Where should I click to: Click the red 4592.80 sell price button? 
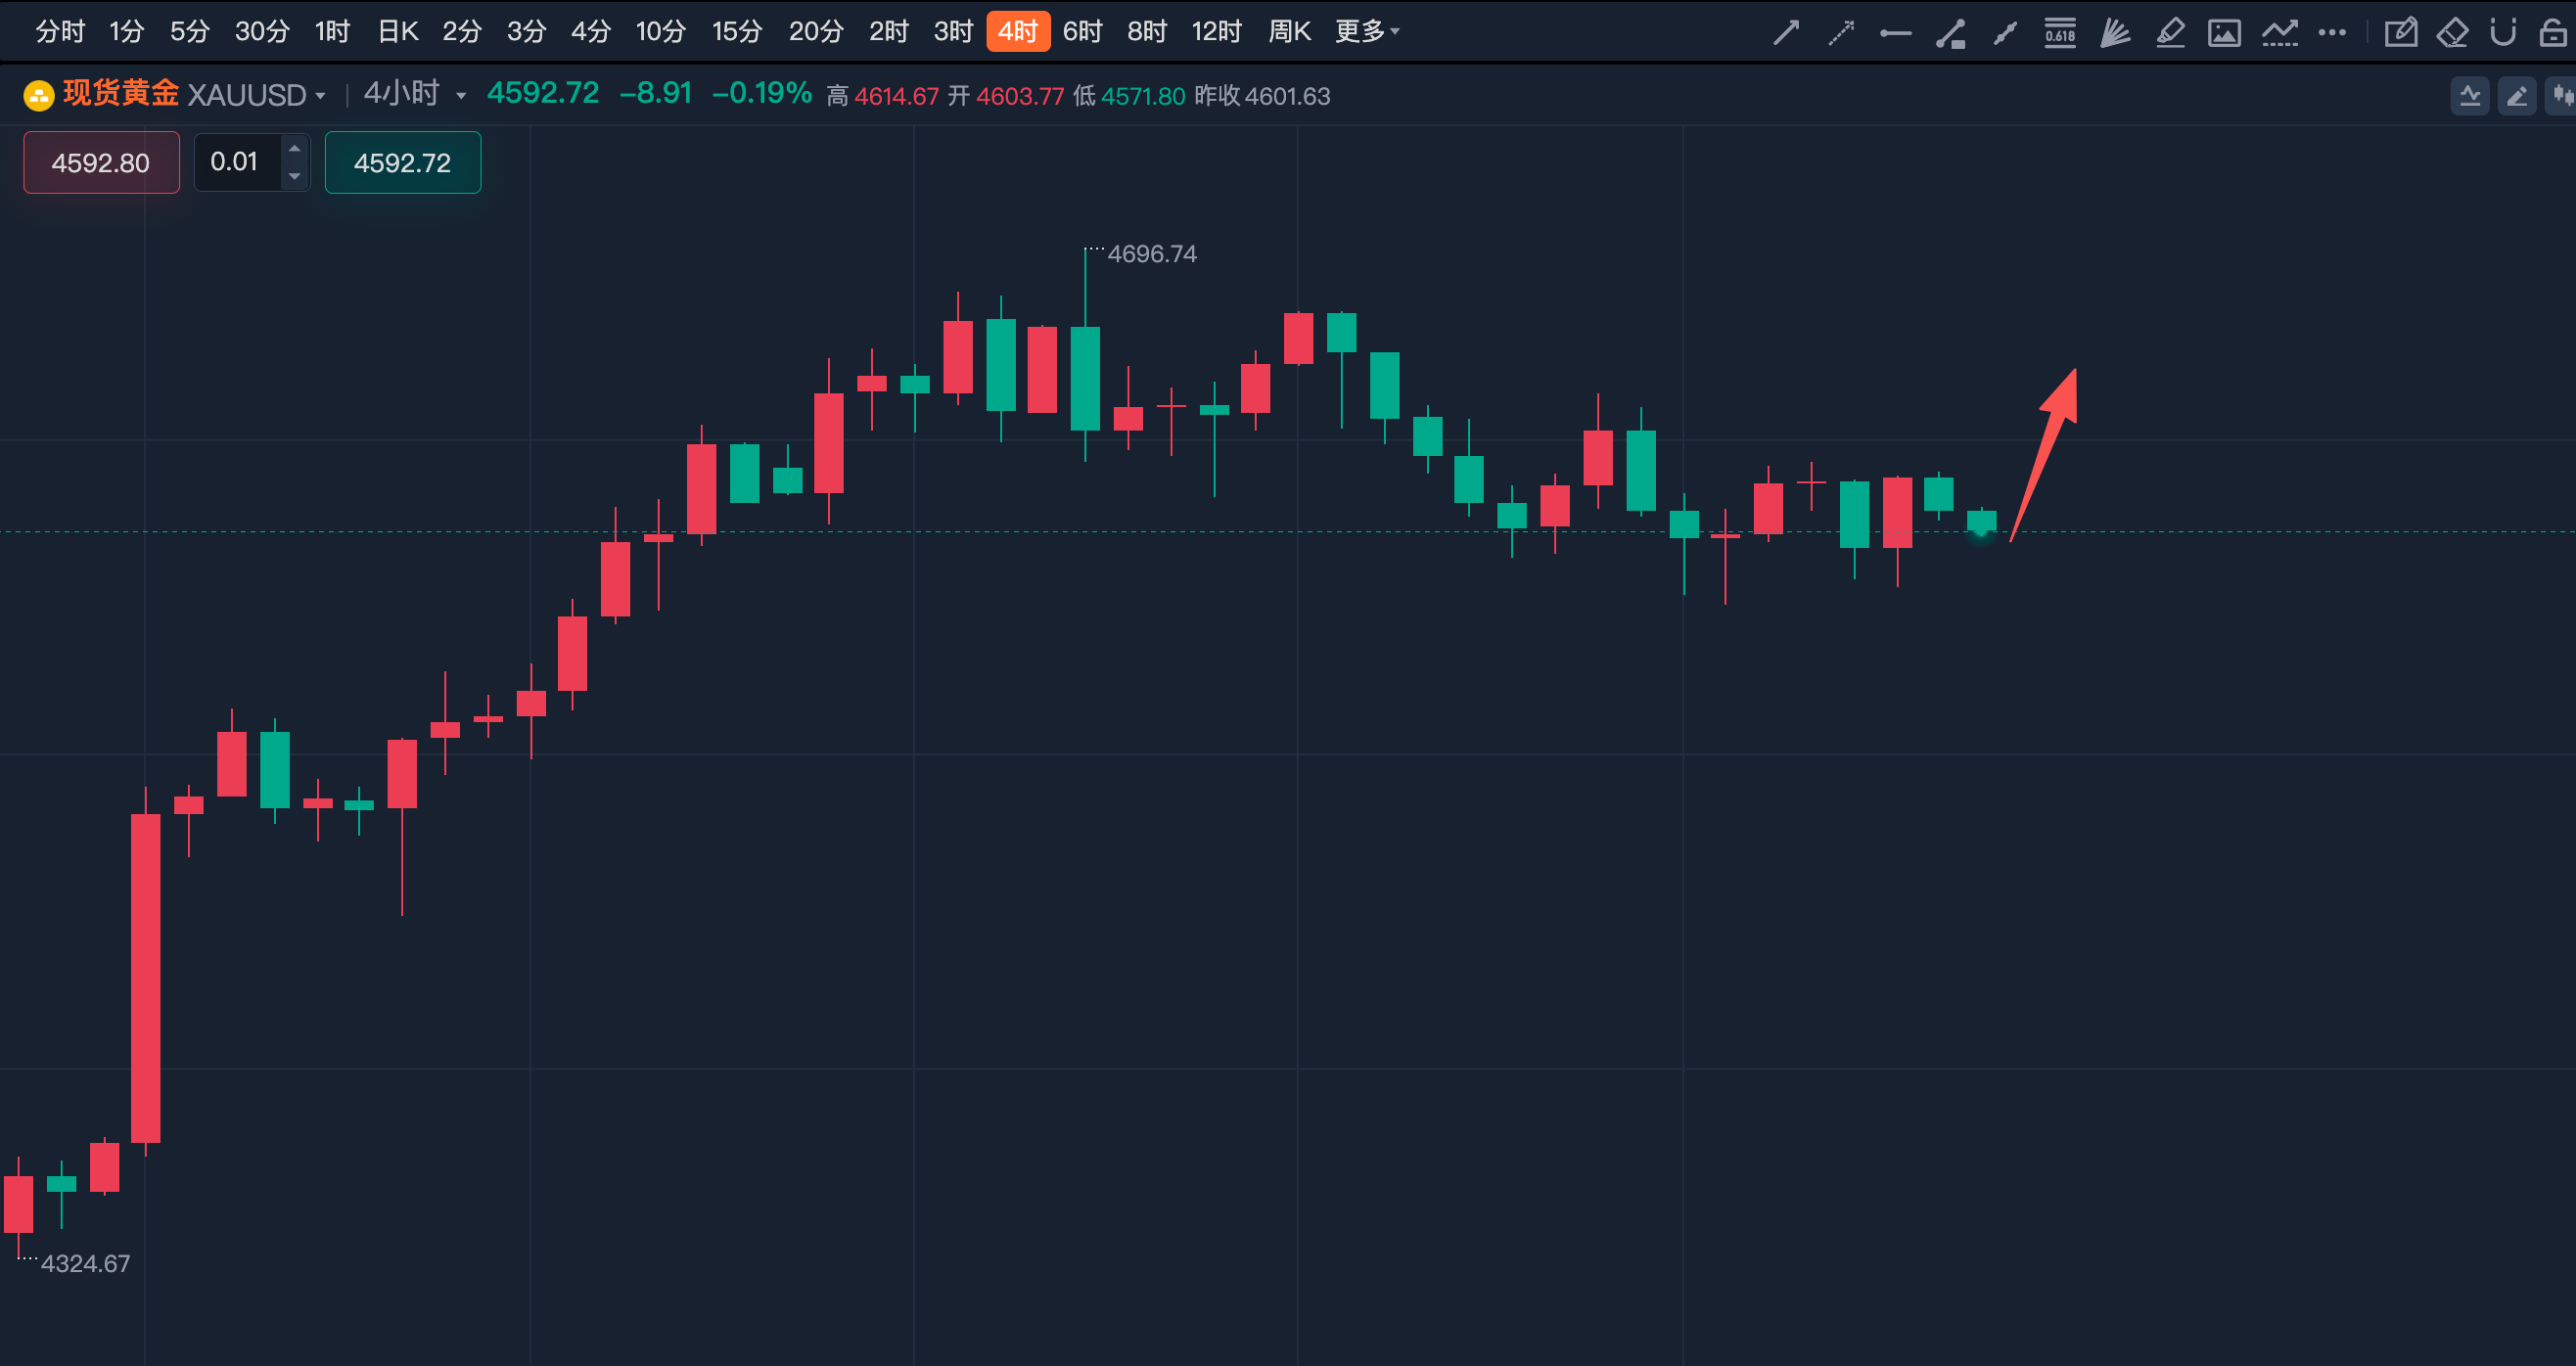(101, 162)
